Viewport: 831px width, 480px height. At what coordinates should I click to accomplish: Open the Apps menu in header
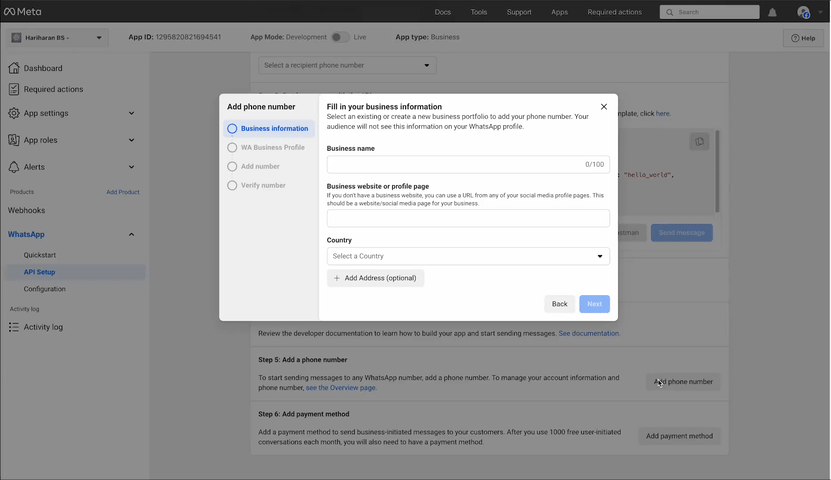[x=559, y=12]
